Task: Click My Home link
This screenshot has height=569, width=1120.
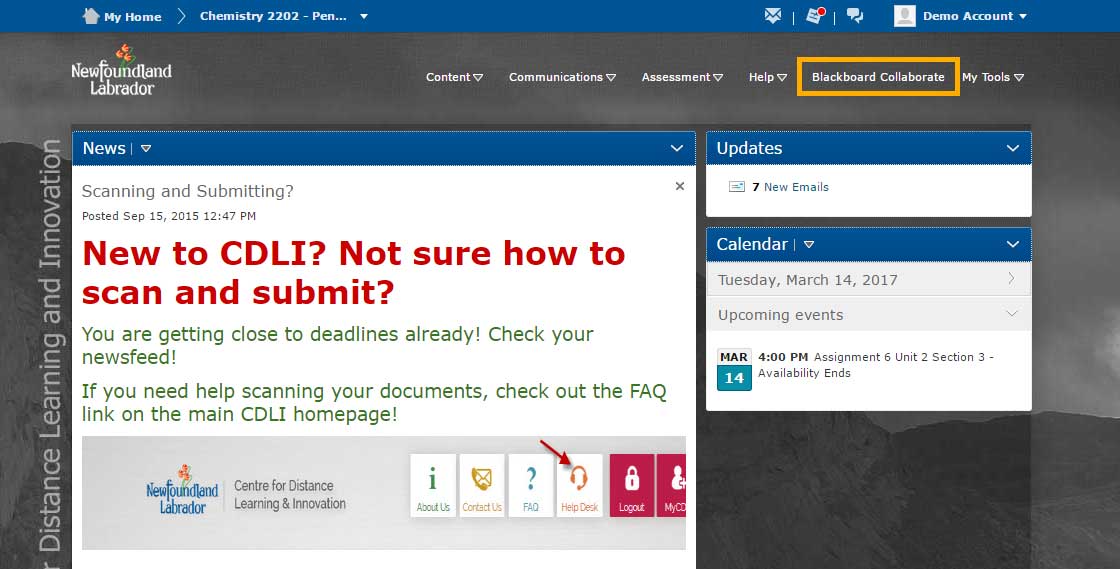Action: click(x=133, y=16)
